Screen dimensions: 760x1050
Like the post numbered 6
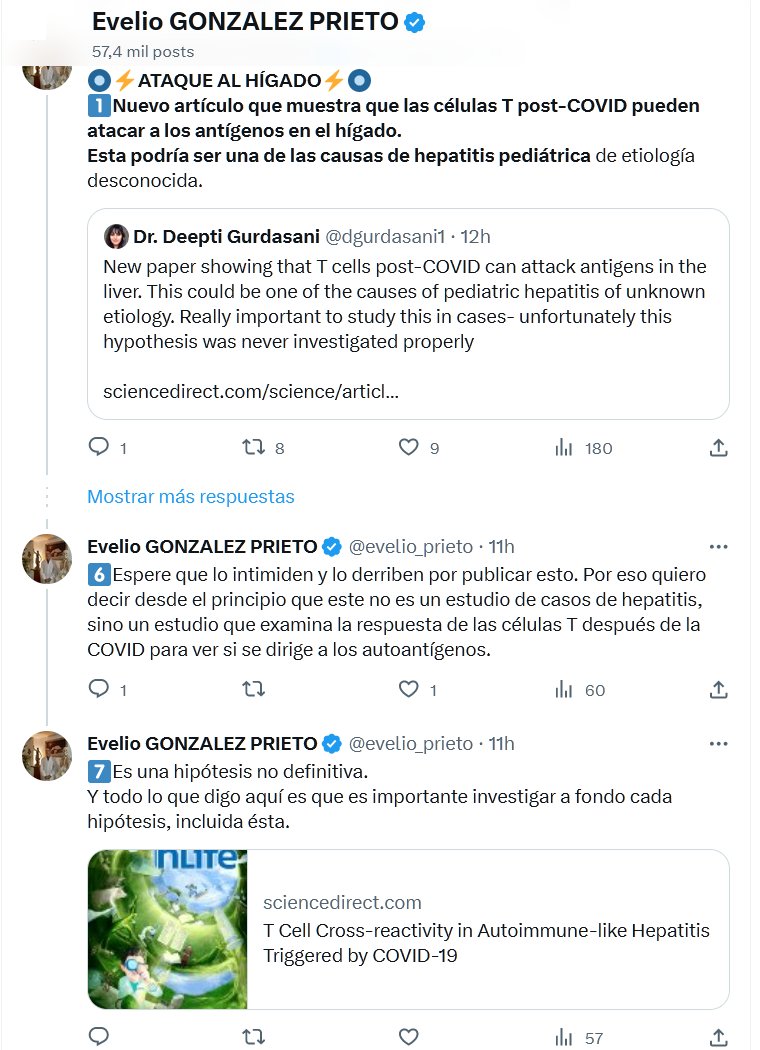(x=409, y=689)
